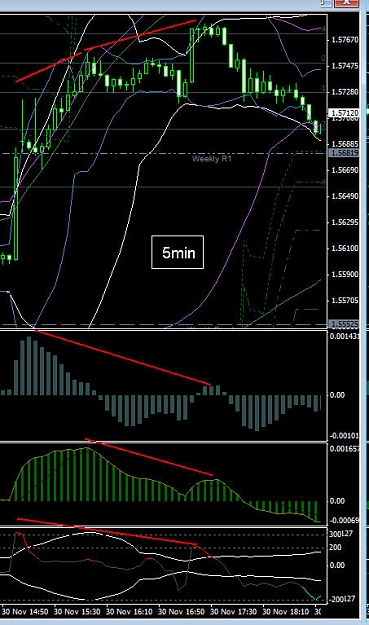This screenshot has width=369, height=625.
Task: Click the -0.00101 histogram scale minimum
Action: point(345,436)
